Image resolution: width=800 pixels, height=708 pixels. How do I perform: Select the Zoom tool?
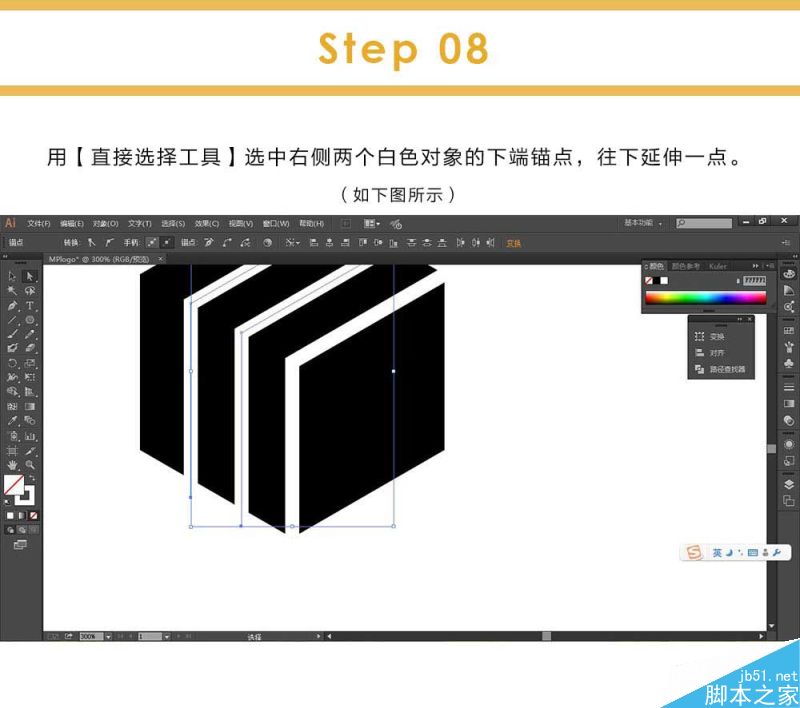click(30, 465)
